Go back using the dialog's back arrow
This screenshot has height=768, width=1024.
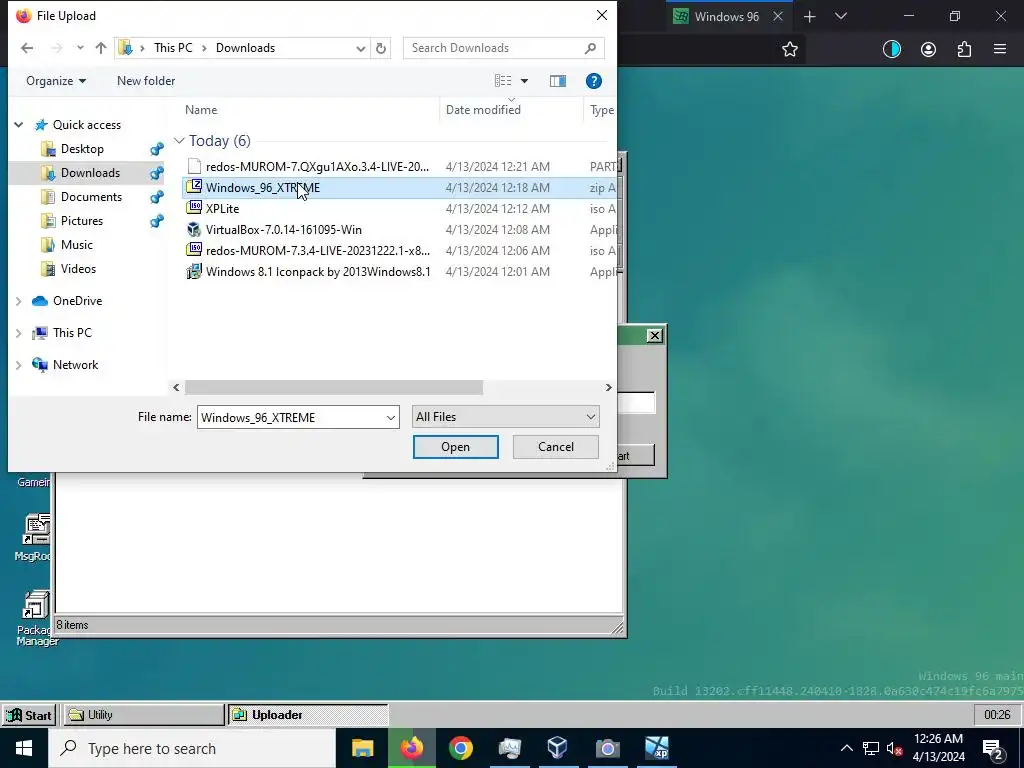coord(27,48)
